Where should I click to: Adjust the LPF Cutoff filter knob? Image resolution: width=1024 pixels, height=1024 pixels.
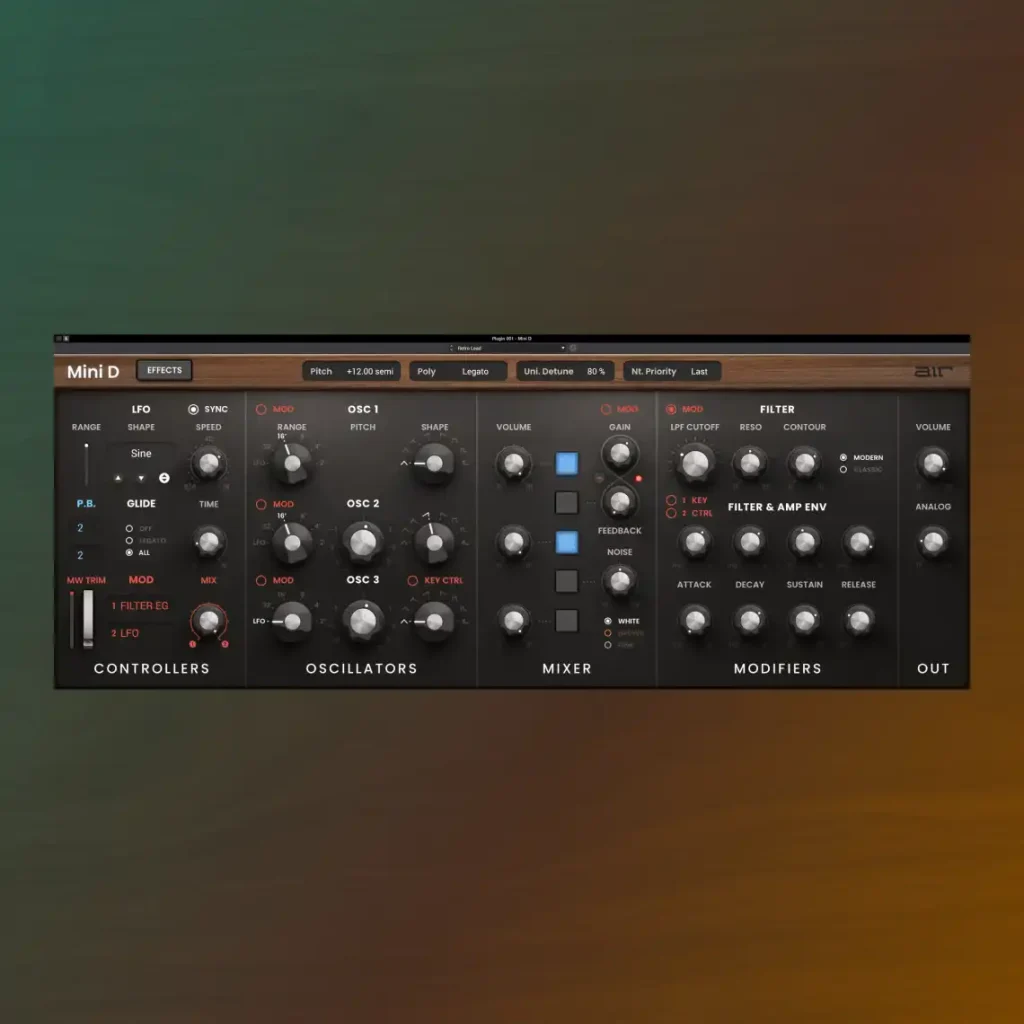coord(694,462)
